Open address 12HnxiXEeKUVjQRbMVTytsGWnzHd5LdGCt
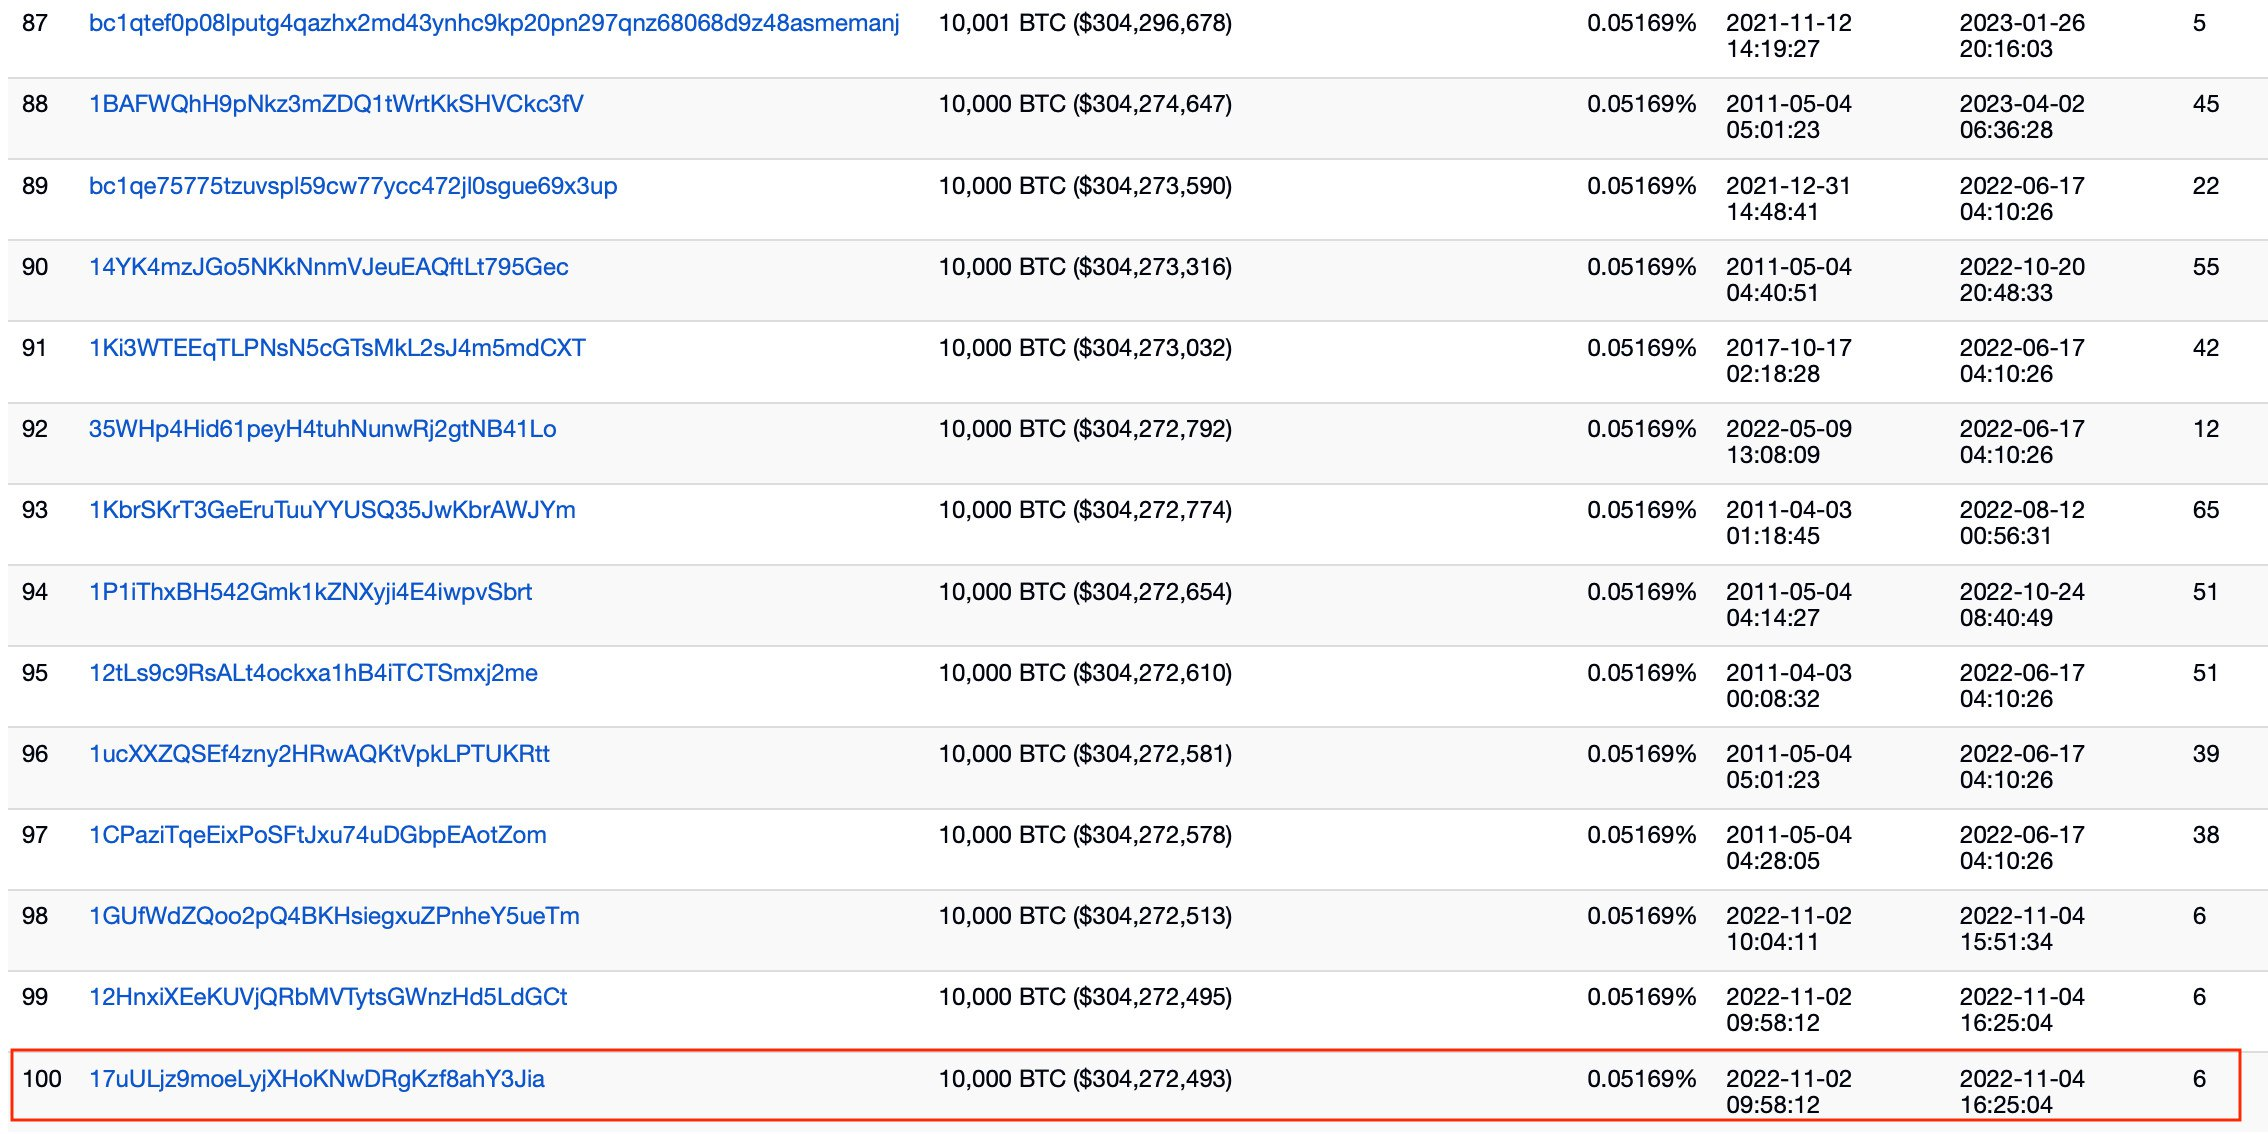This screenshot has height=1134, width=2268. point(328,997)
